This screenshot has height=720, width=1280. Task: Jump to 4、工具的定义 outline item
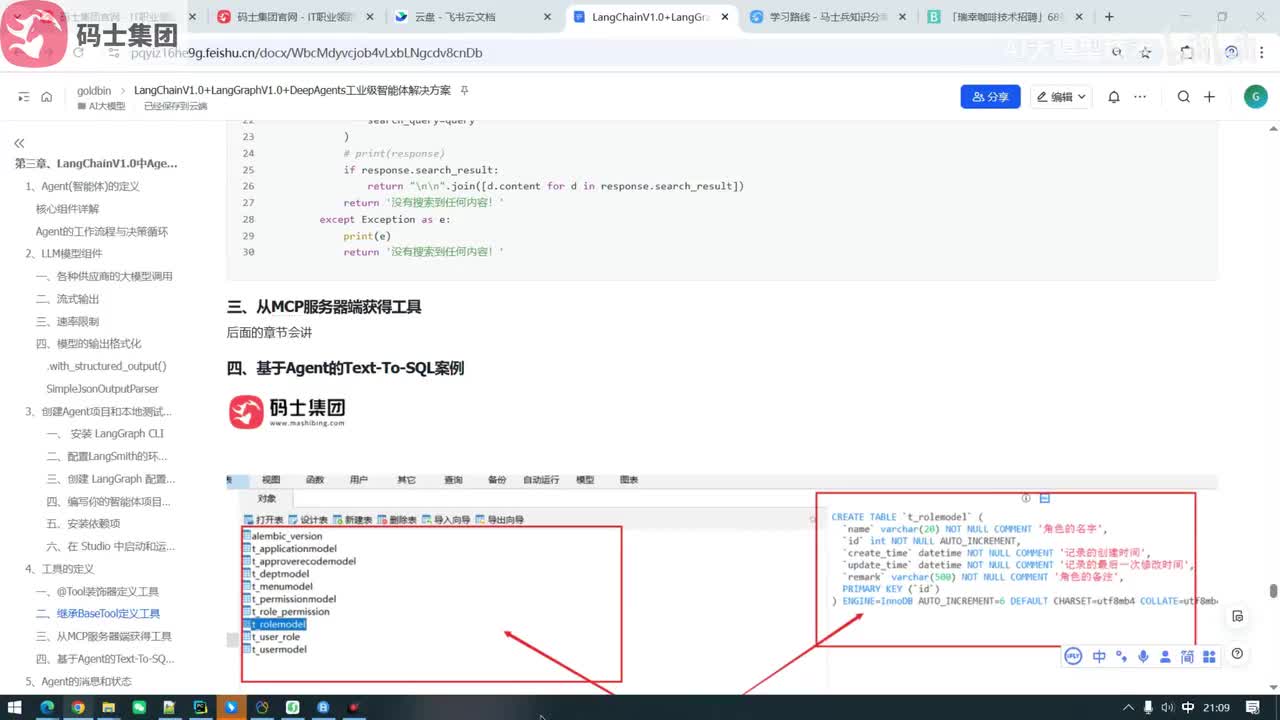click(59, 569)
